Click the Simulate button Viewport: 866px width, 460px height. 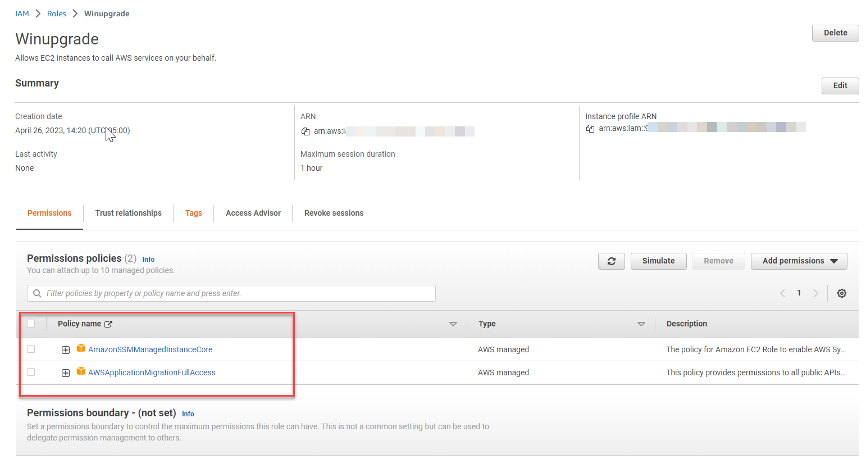click(x=658, y=261)
